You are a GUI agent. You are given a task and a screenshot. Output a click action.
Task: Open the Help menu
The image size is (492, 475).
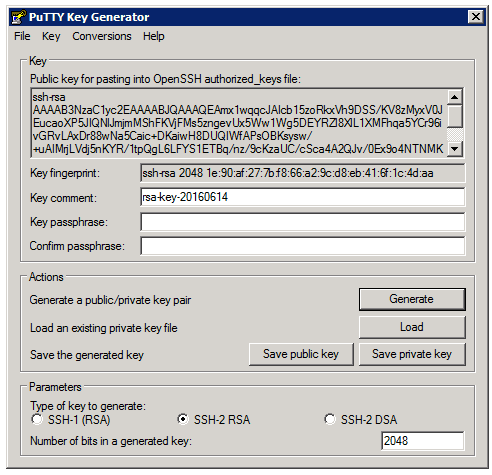(x=153, y=36)
